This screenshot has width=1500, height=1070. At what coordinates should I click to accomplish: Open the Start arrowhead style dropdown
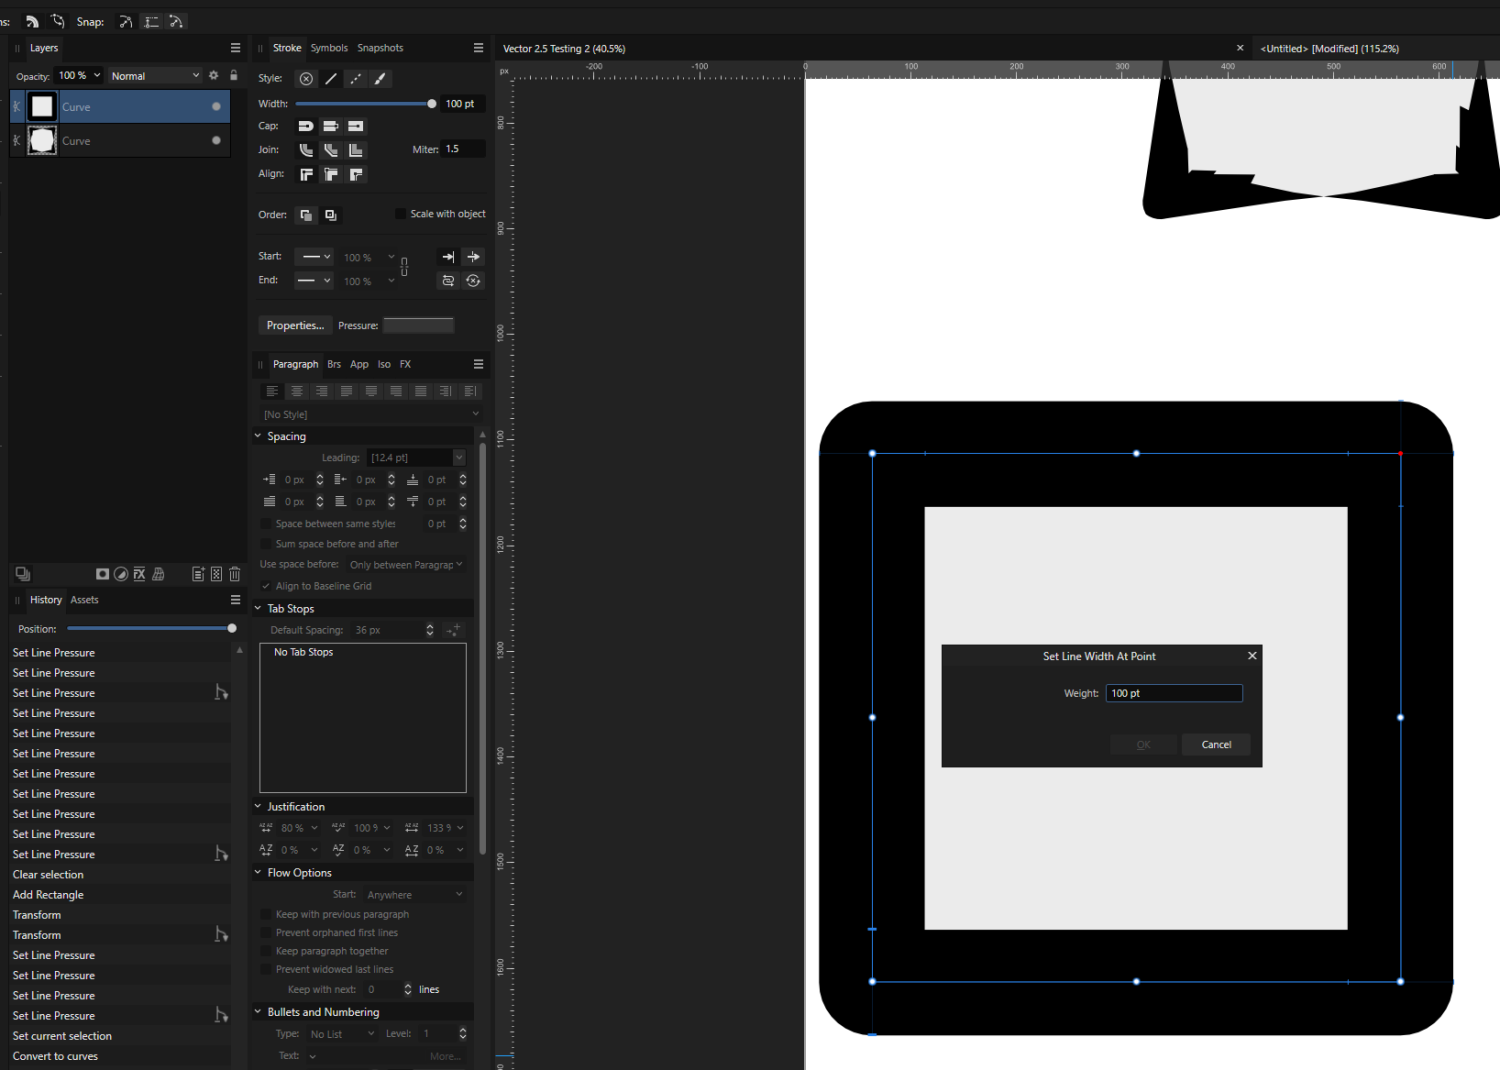(315, 257)
